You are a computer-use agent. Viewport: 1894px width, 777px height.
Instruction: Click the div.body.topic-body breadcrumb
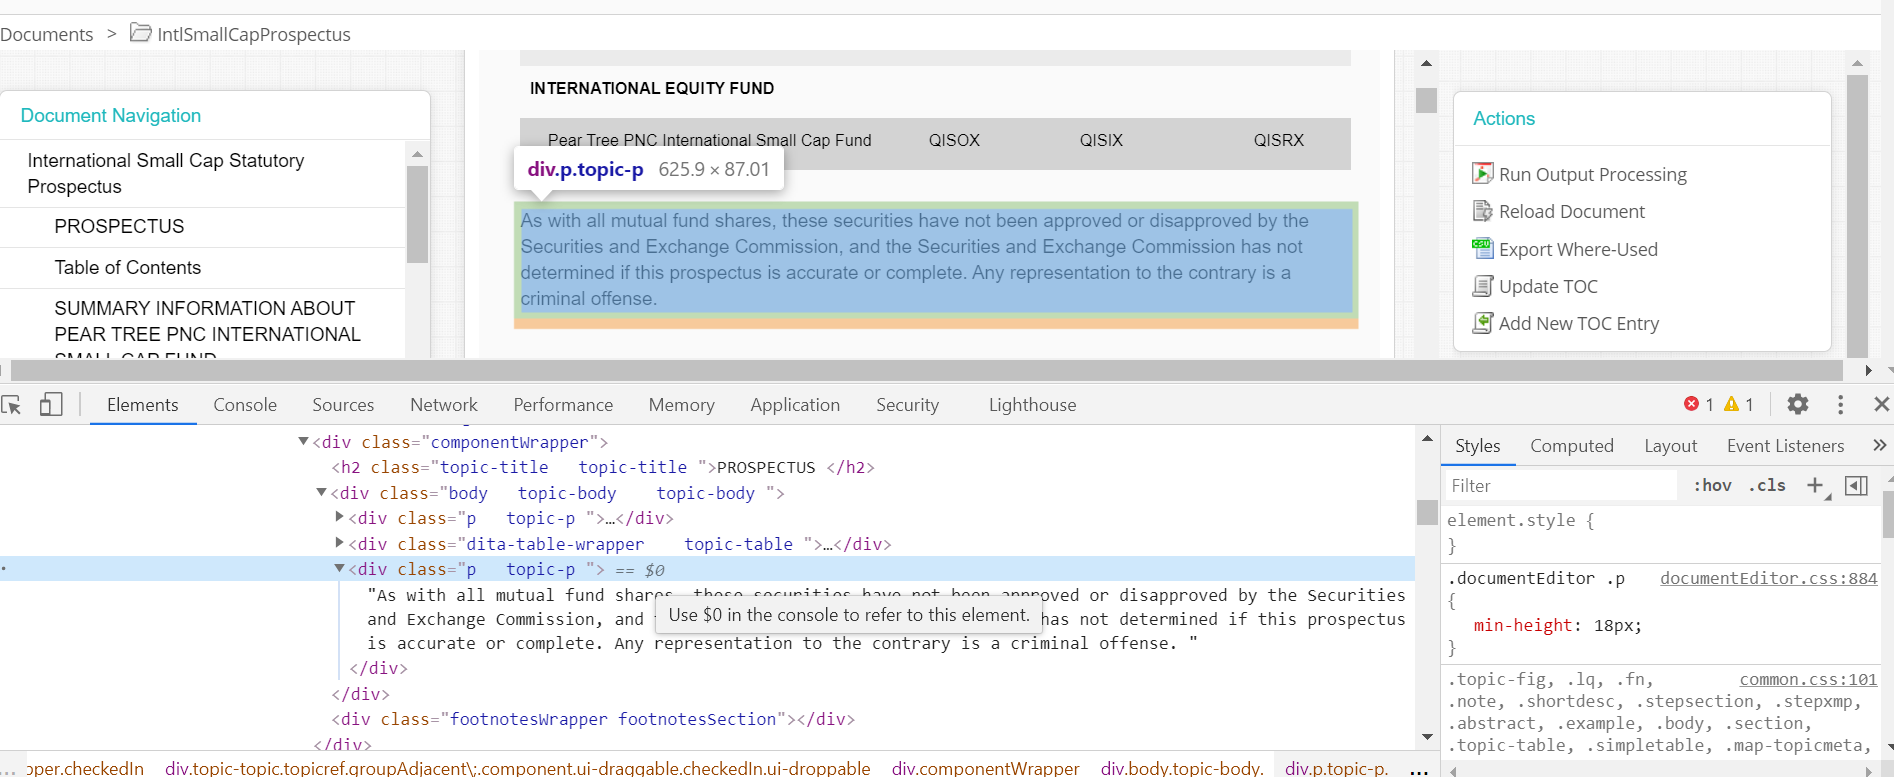(1181, 767)
